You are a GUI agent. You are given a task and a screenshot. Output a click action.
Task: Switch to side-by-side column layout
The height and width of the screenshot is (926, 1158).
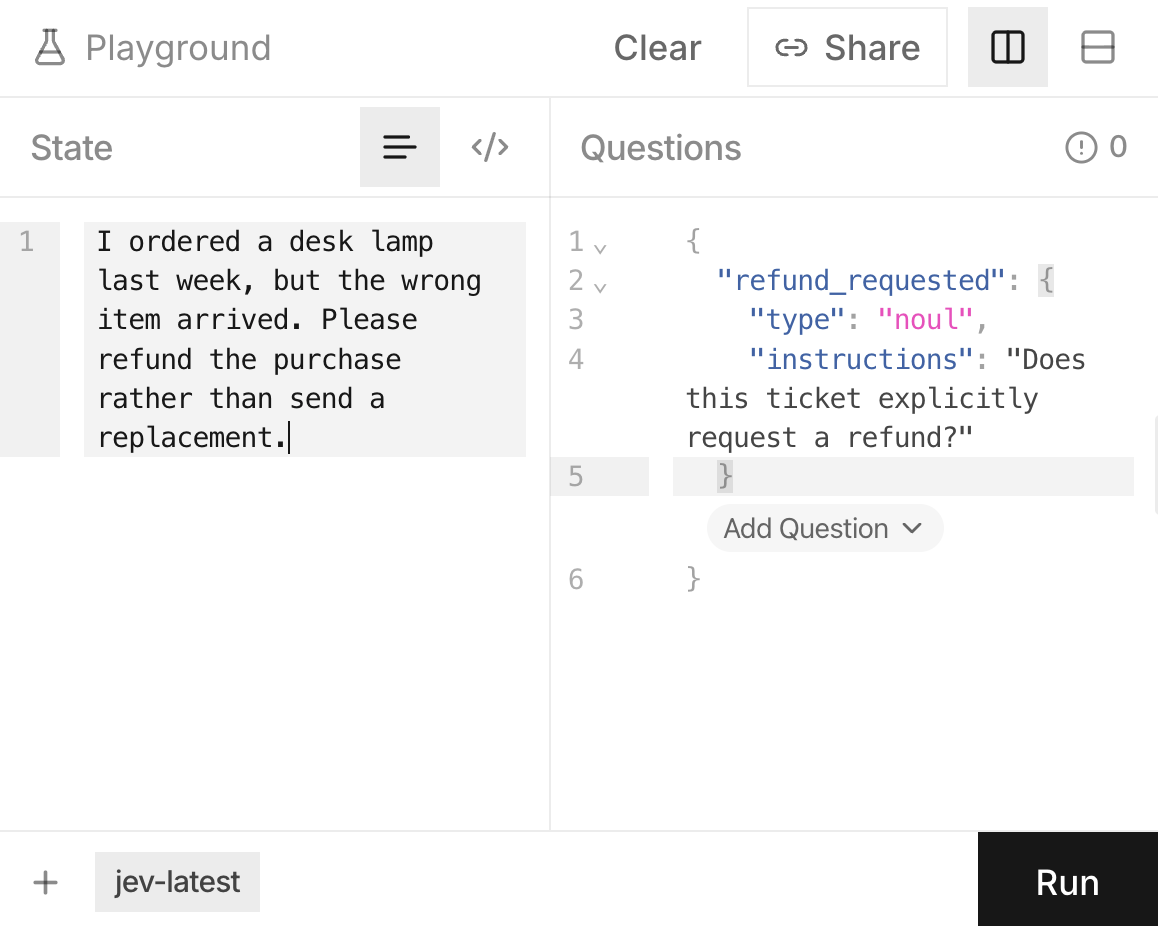pyautogui.click(x=1007, y=47)
